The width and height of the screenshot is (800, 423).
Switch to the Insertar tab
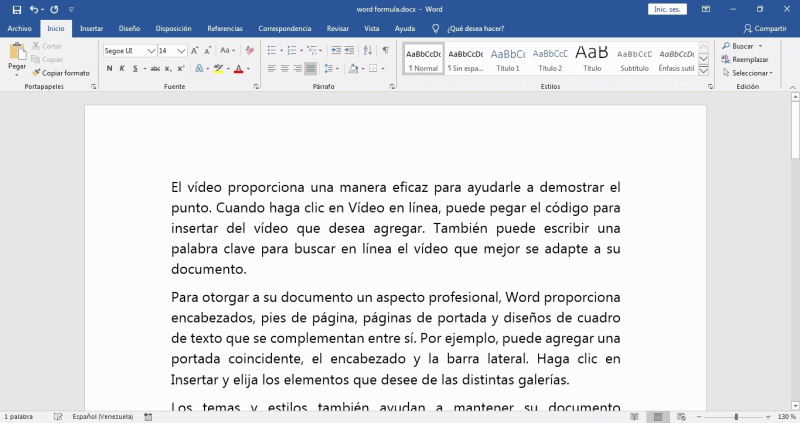91,29
